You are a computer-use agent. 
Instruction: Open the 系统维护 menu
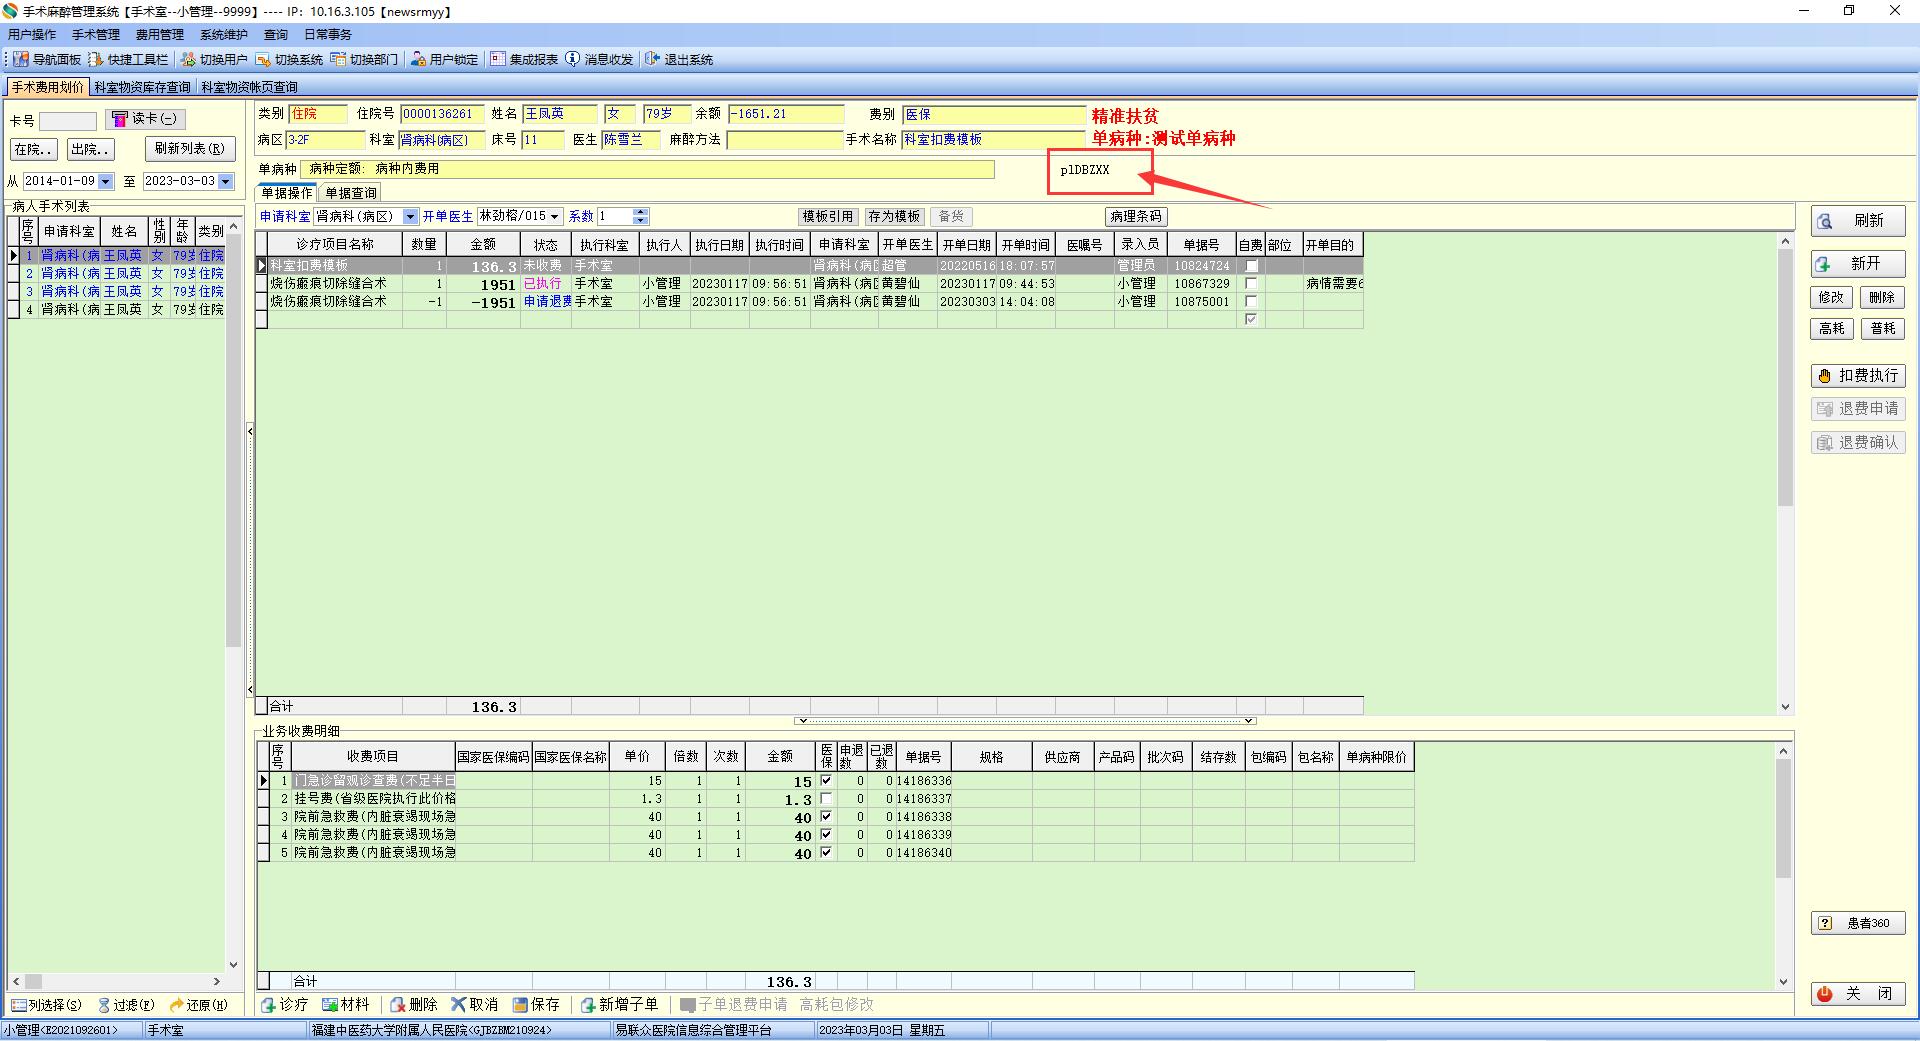(x=224, y=35)
